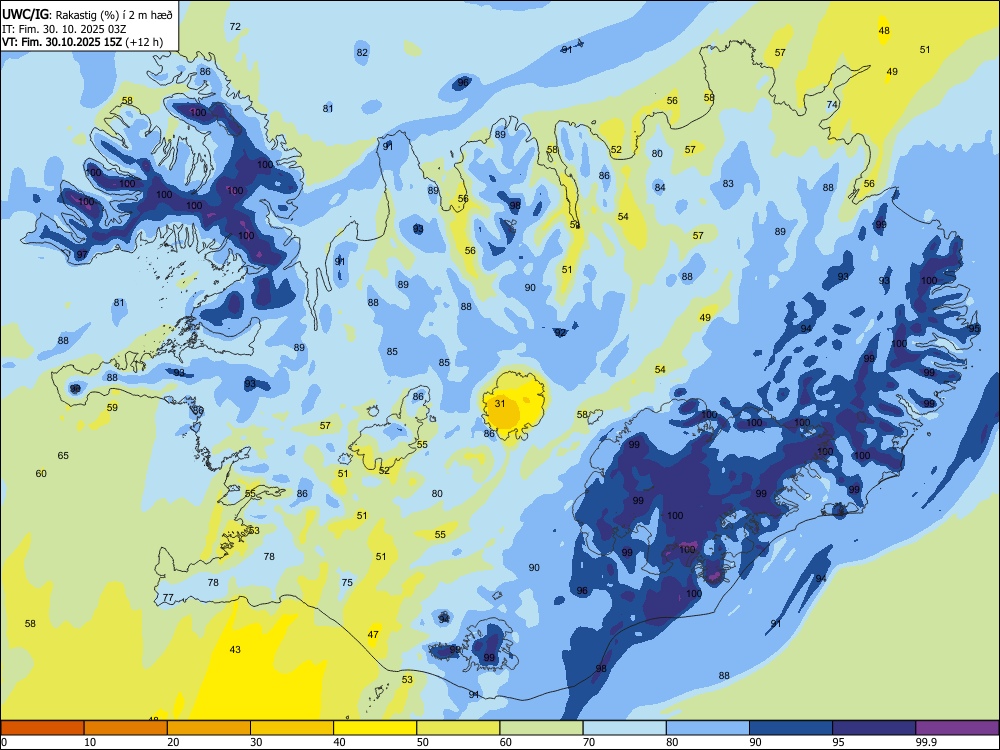Click the '72' humidity value
Screen dimensions: 1000x750
[235, 26]
